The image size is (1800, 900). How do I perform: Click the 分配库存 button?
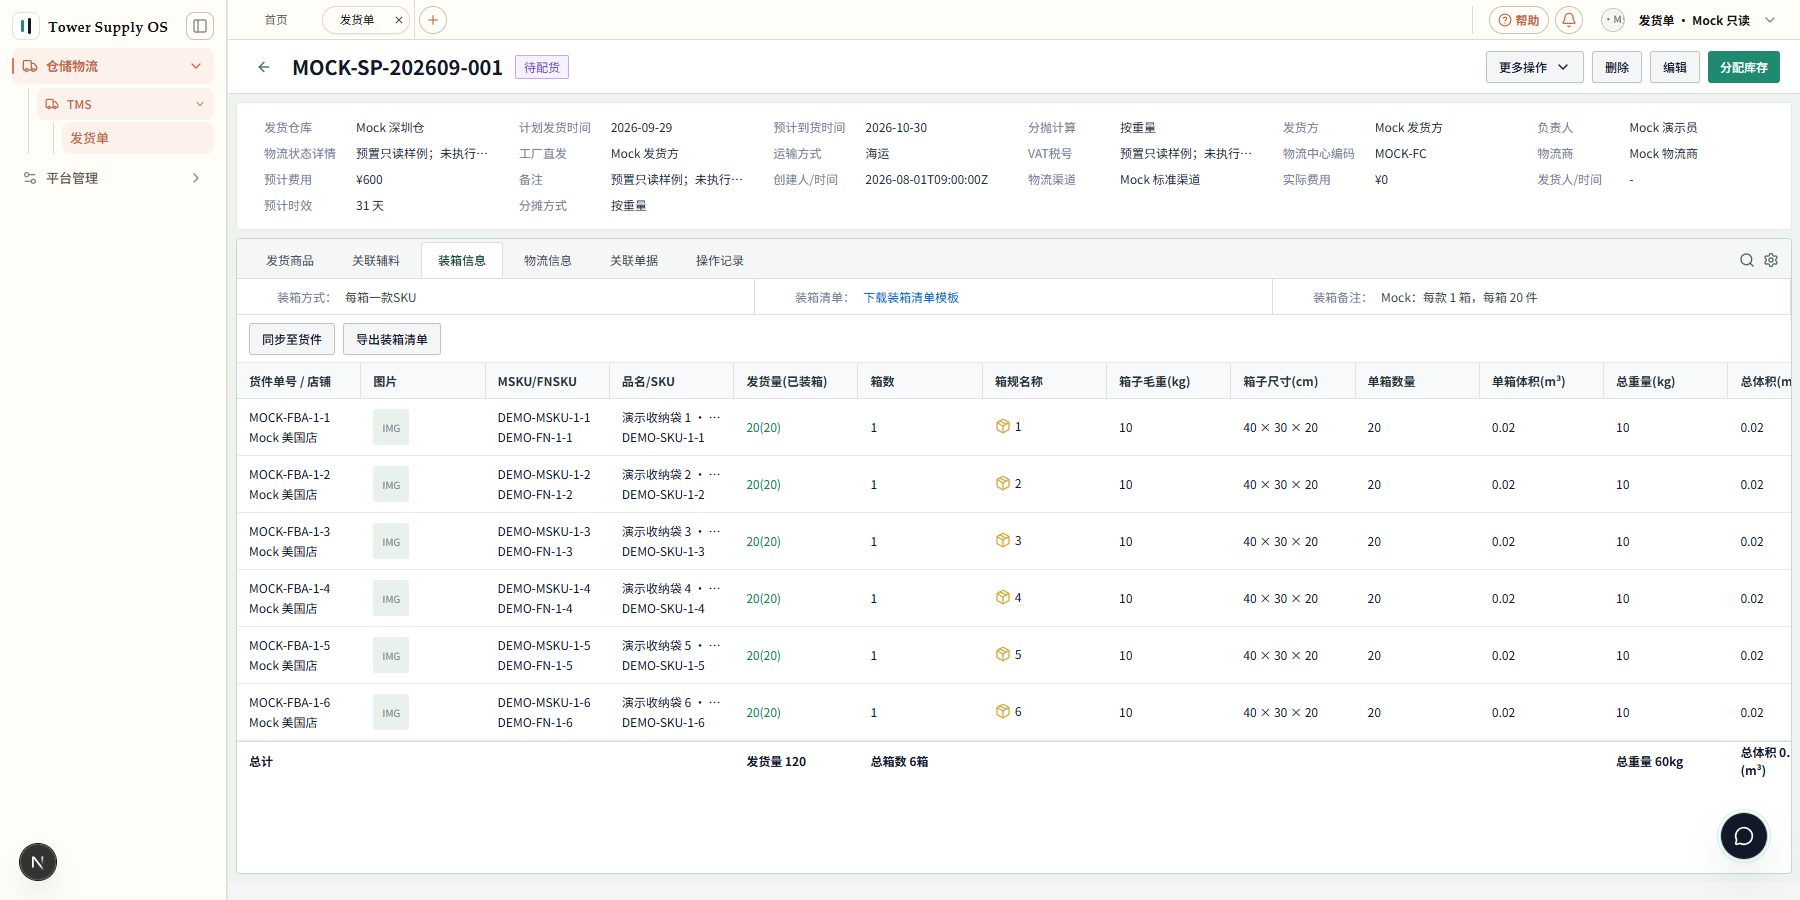point(1744,67)
